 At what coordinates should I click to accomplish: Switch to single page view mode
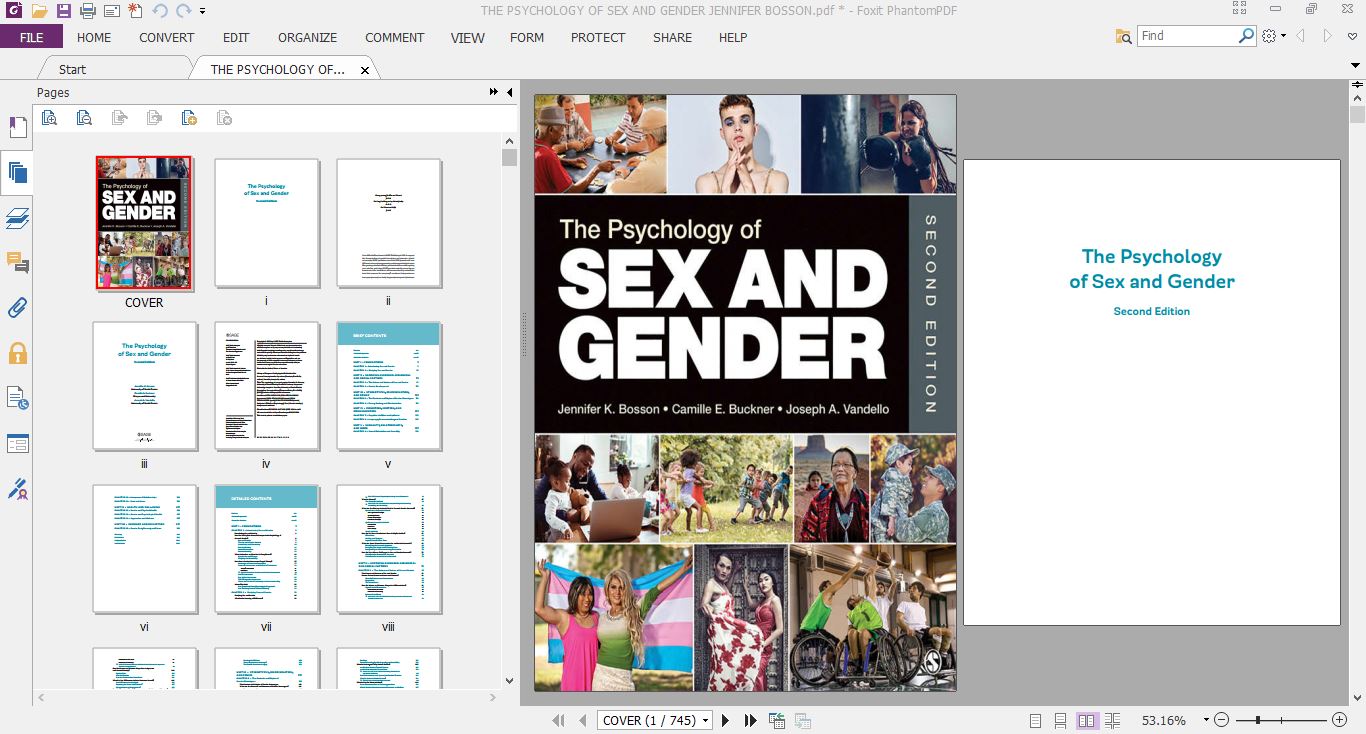click(1035, 720)
